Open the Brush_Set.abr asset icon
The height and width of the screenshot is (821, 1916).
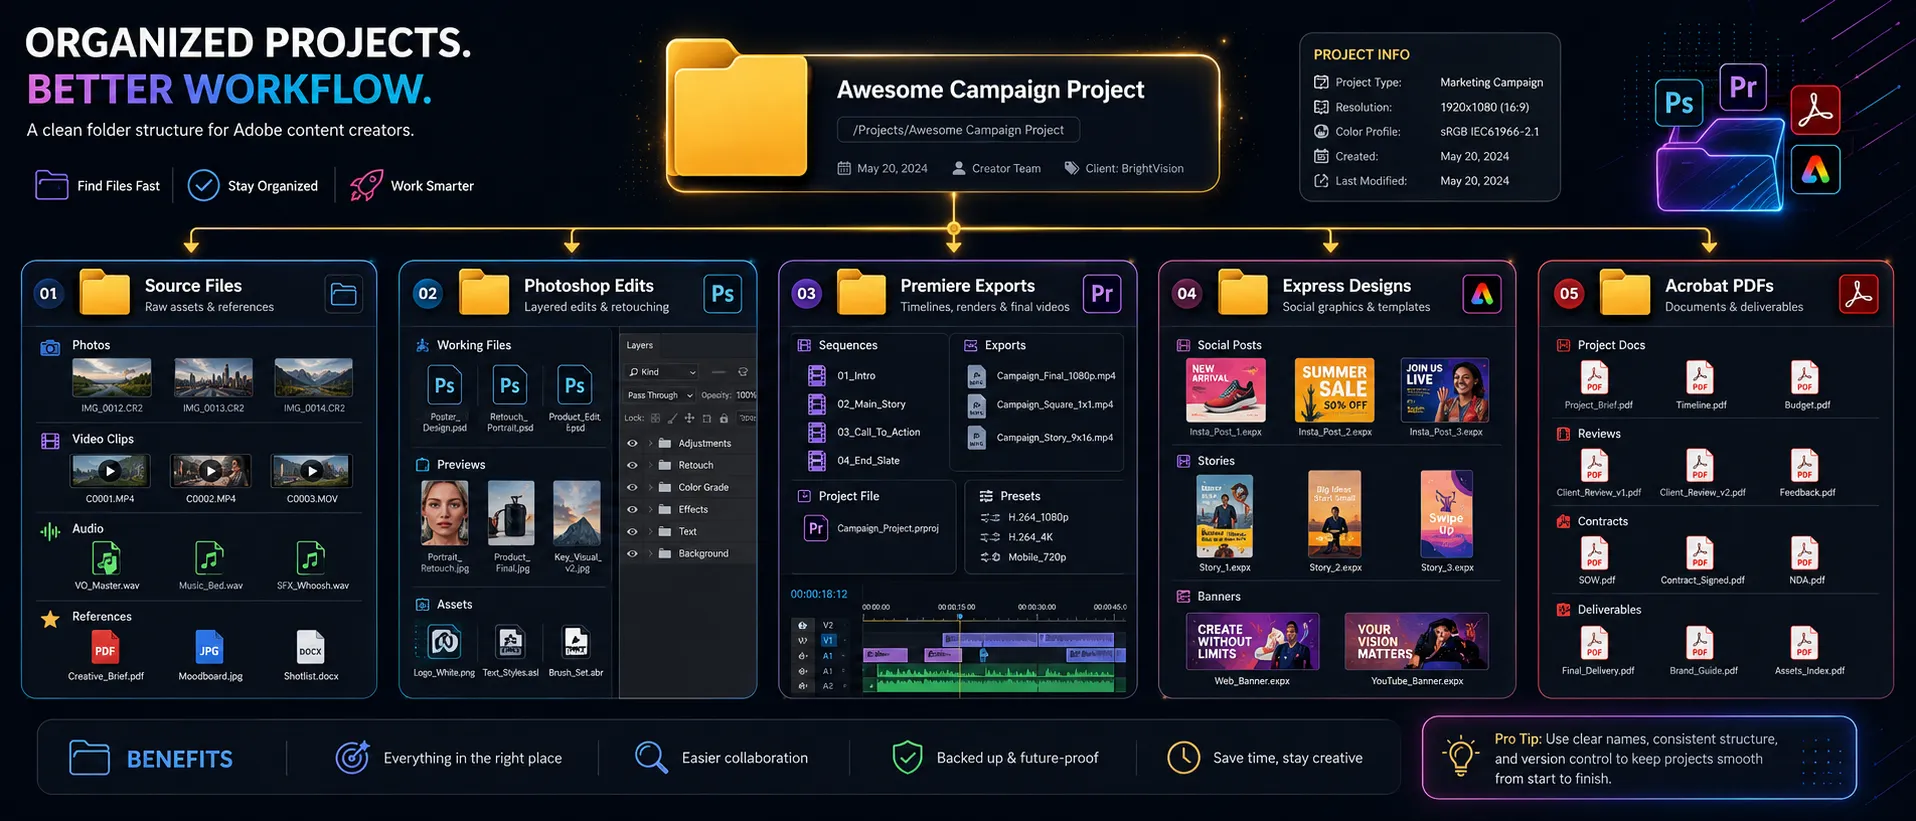(576, 642)
